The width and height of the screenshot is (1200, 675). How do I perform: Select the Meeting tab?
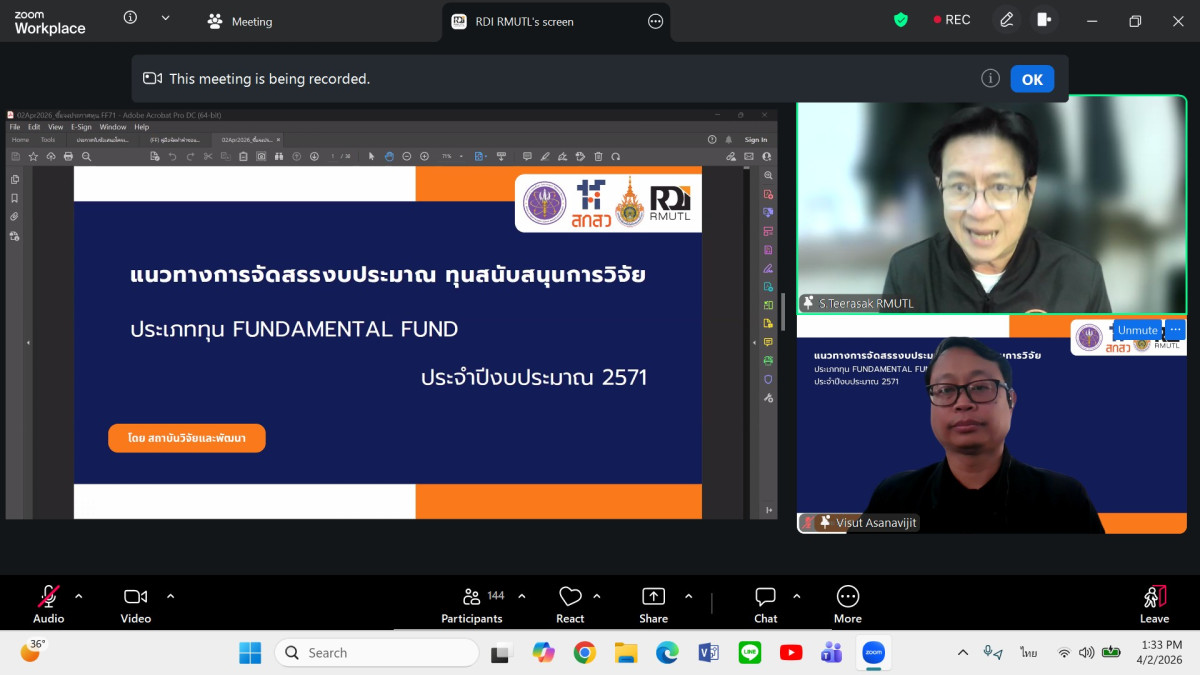point(240,21)
